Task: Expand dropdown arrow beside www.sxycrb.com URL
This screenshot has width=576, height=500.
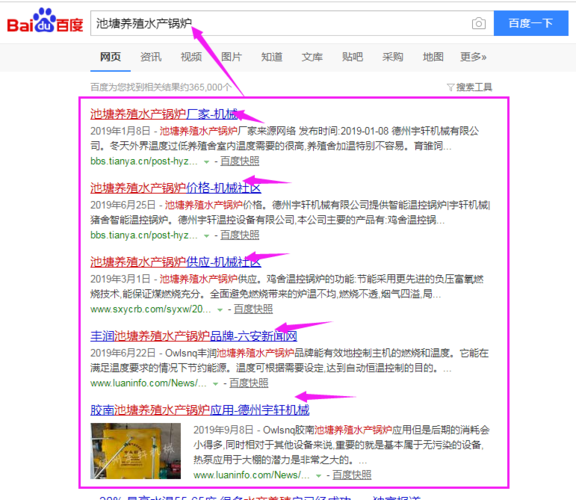Action: [220, 310]
